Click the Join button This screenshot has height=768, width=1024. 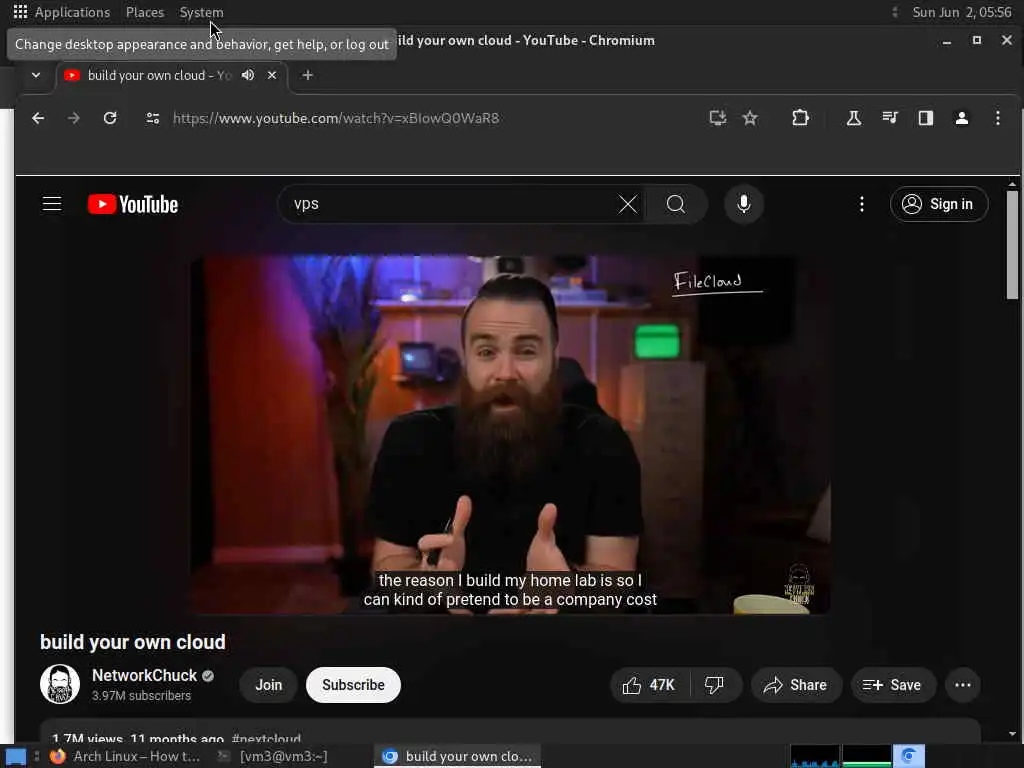tap(268, 685)
